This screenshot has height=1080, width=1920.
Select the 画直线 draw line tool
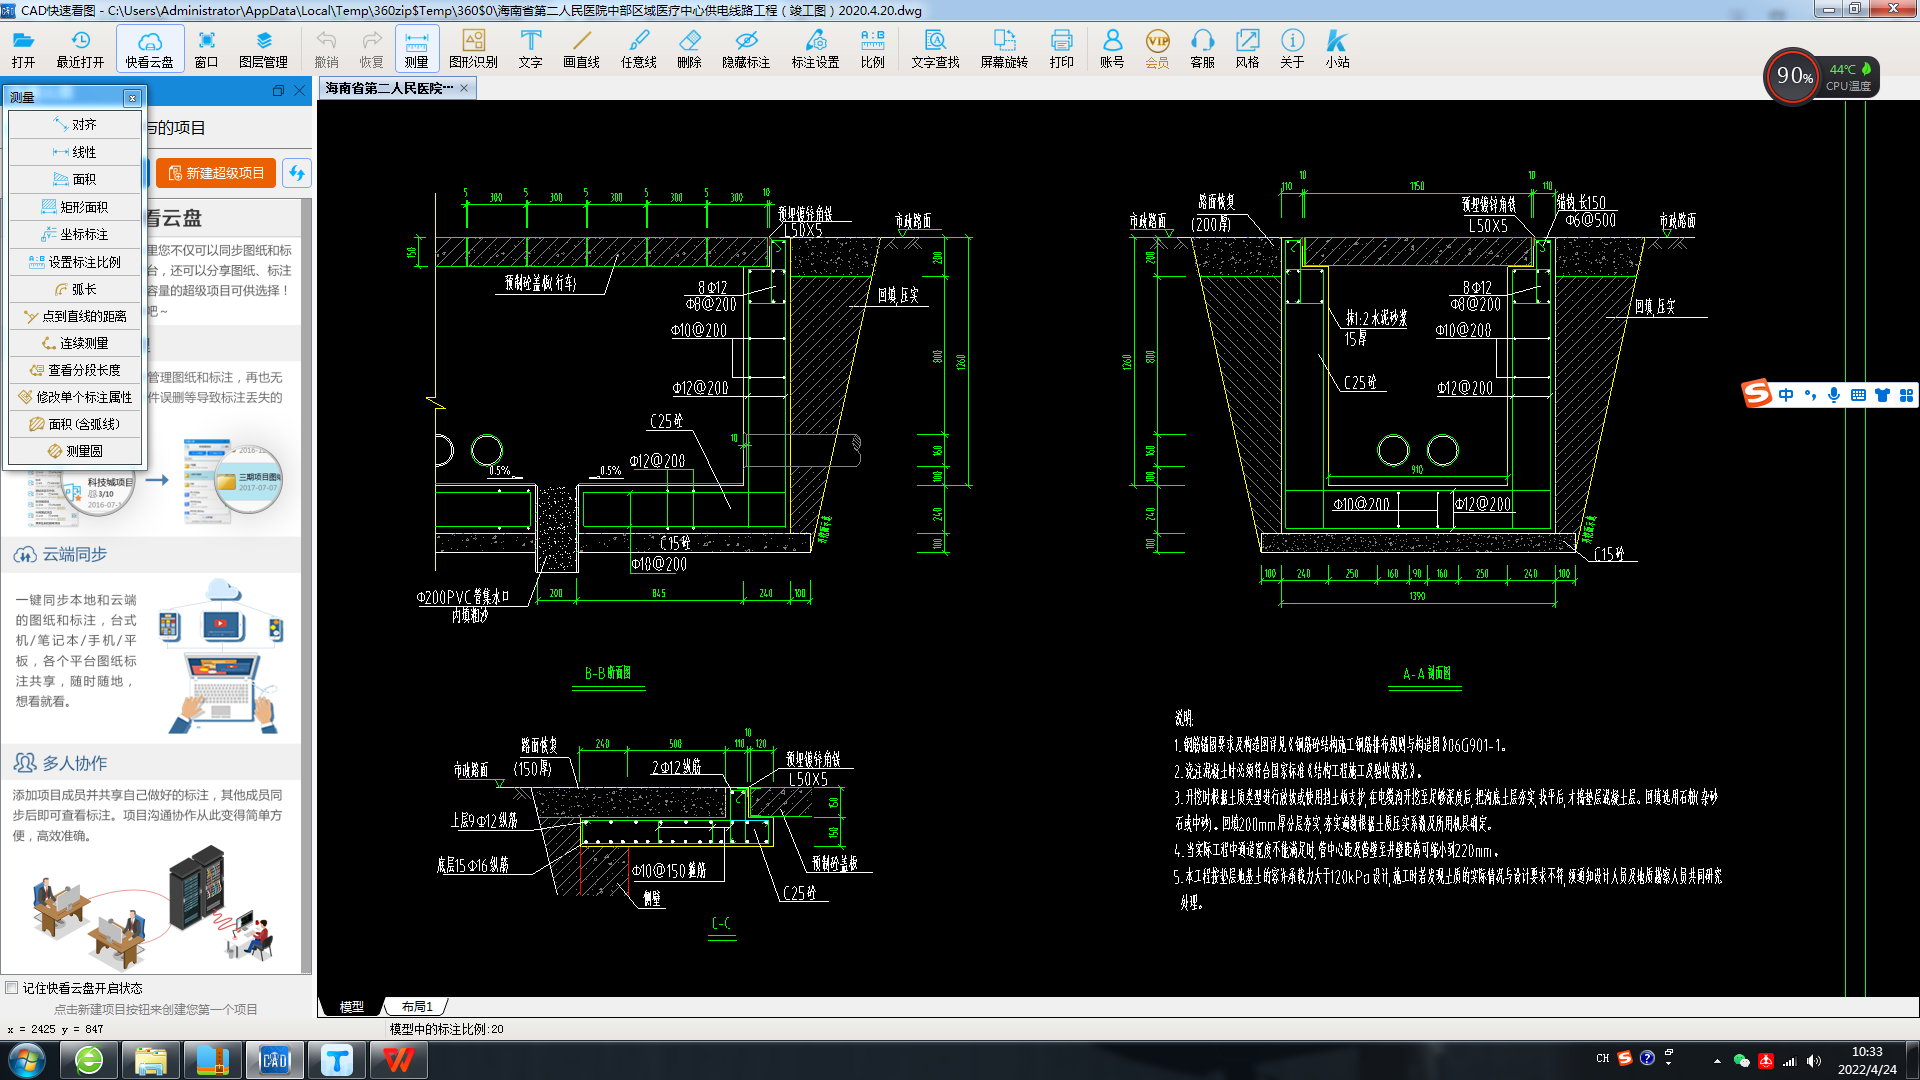click(581, 48)
